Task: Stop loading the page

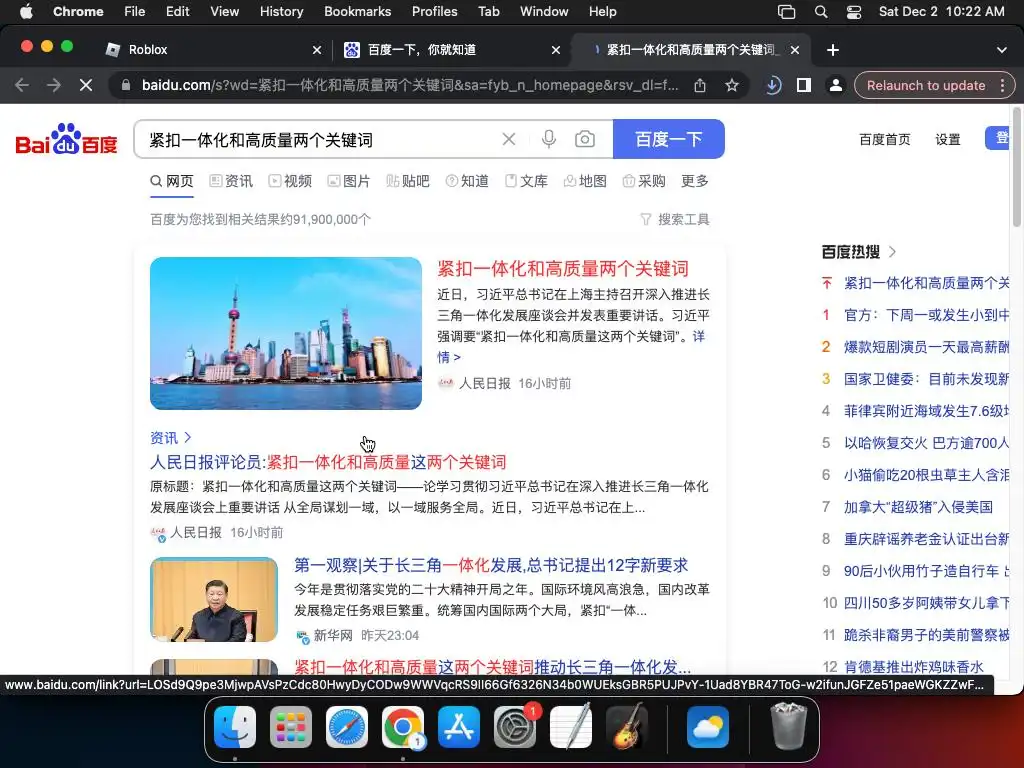Action: pos(86,86)
